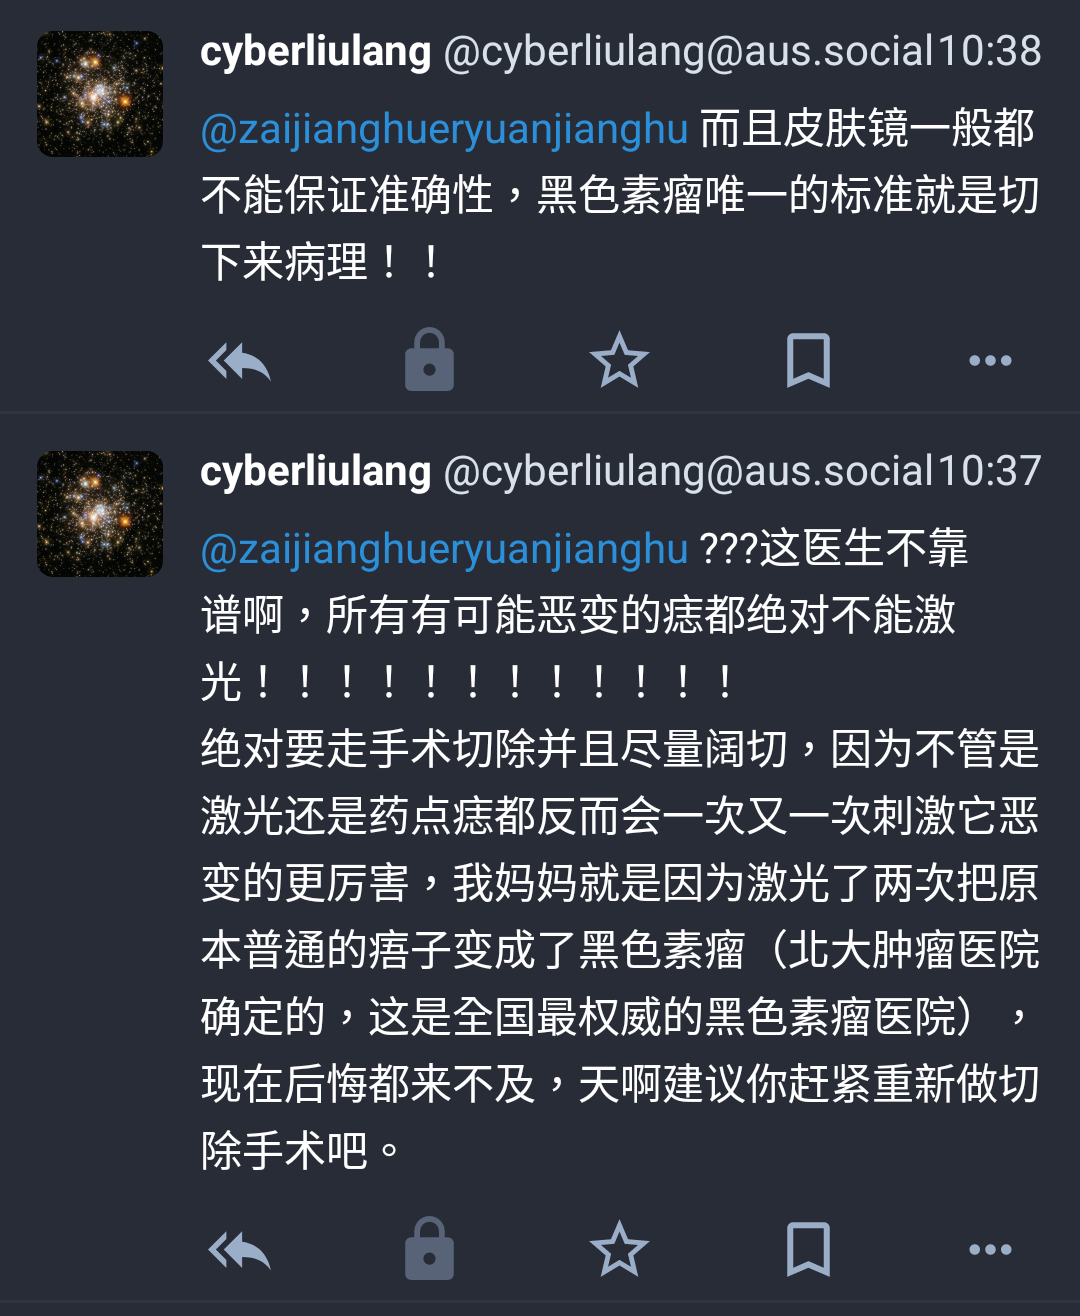Open the cyberliulang display name on the 10:38 post
This screenshot has width=1080, height=1316.
pyautogui.click(x=316, y=52)
